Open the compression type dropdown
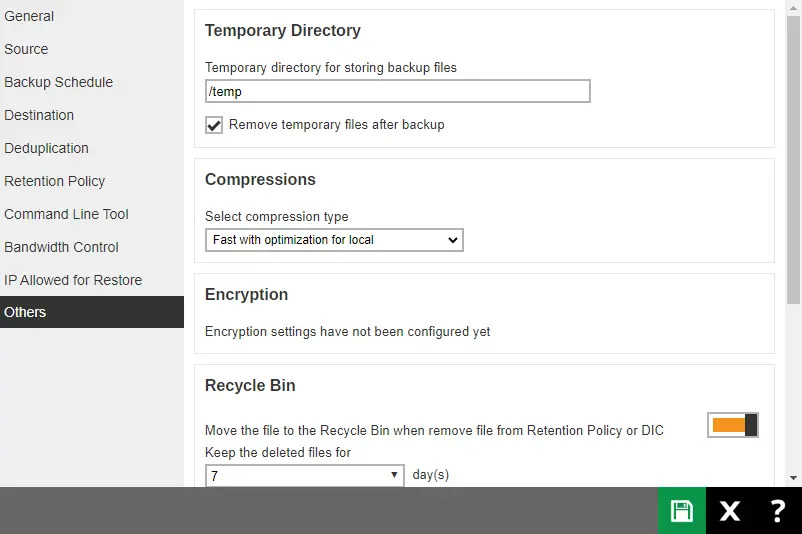Screen dimensions: 802x534 pos(334,240)
